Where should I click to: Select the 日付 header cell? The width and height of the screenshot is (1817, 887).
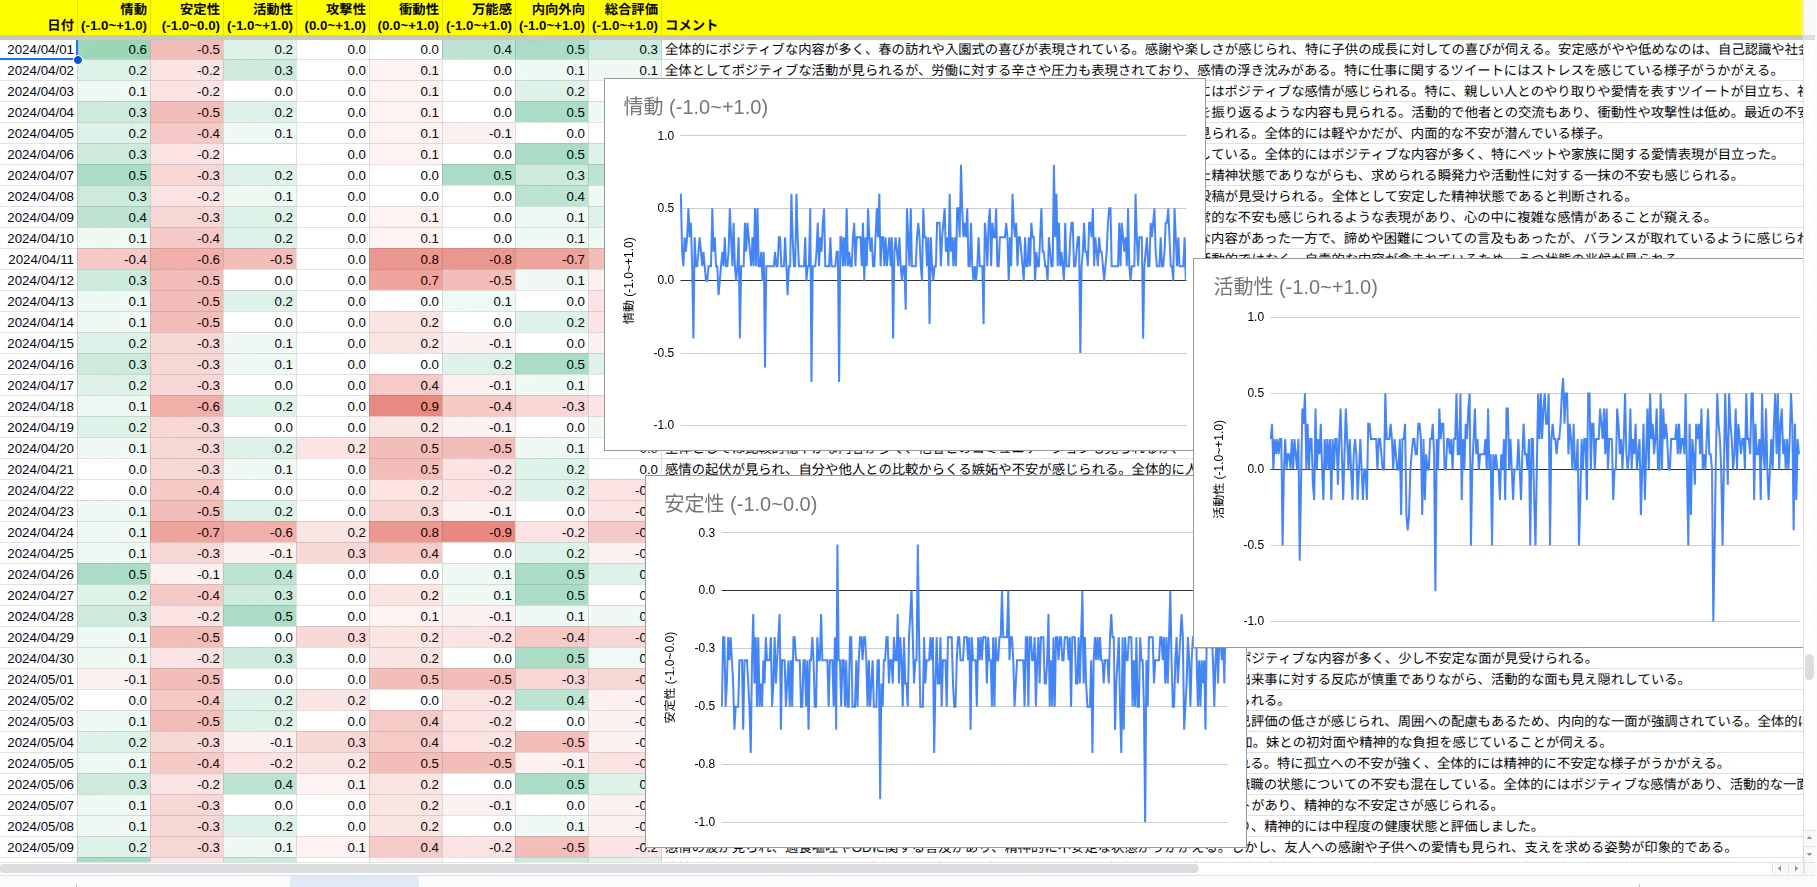click(39, 18)
